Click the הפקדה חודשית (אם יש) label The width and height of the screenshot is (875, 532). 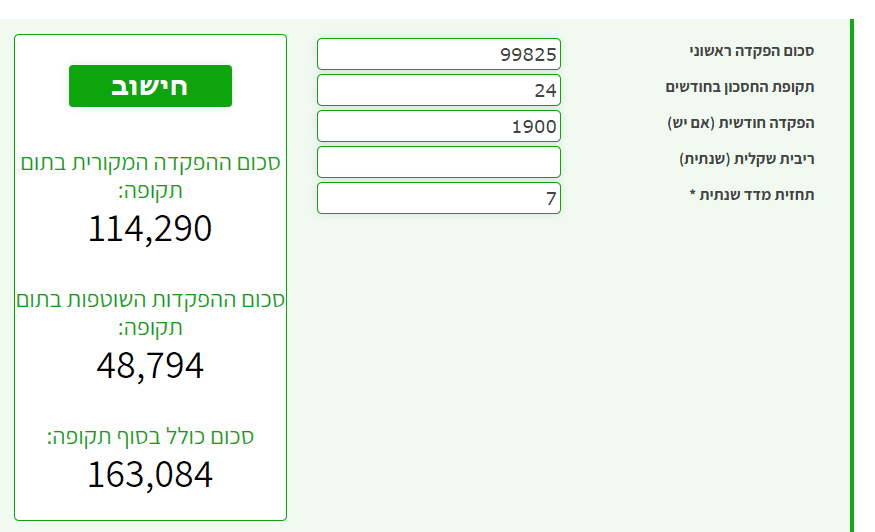tap(741, 123)
